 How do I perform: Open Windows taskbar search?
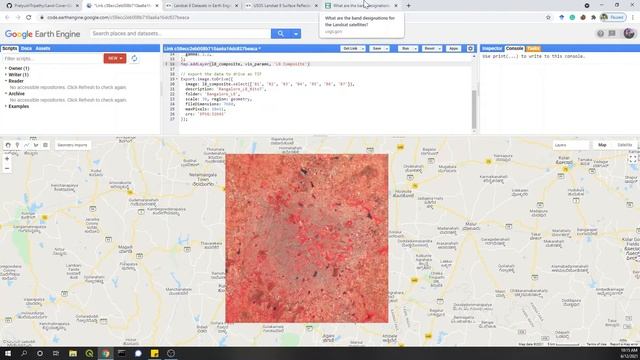click(24, 353)
